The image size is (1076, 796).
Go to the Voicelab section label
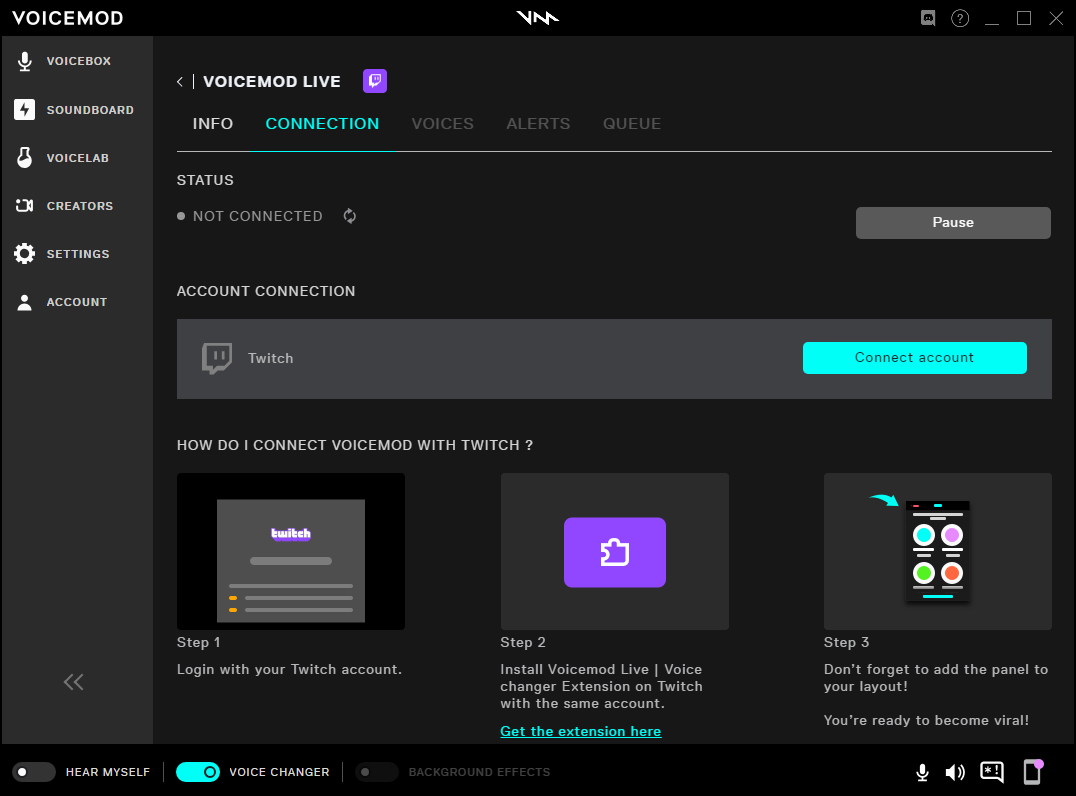click(x=78, y=158)
